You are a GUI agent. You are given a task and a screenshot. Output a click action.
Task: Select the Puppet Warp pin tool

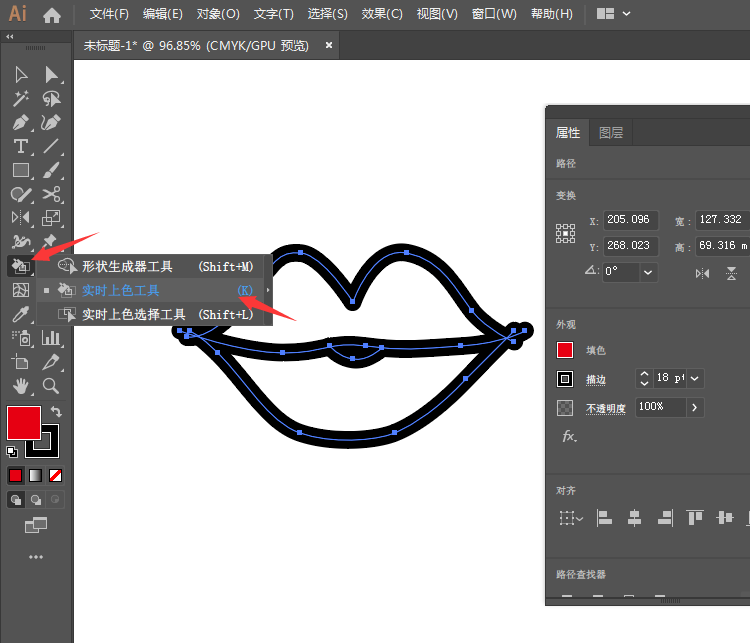[x=51, y=242]
